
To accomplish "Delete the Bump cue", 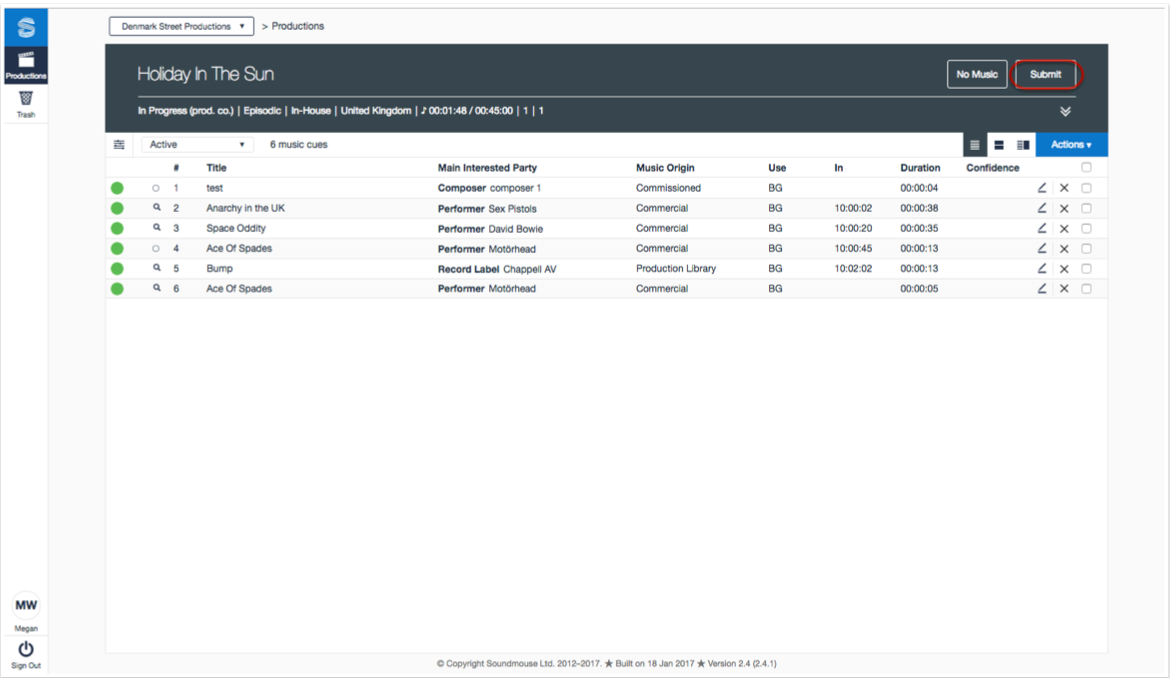I will tap(1064, 269).
